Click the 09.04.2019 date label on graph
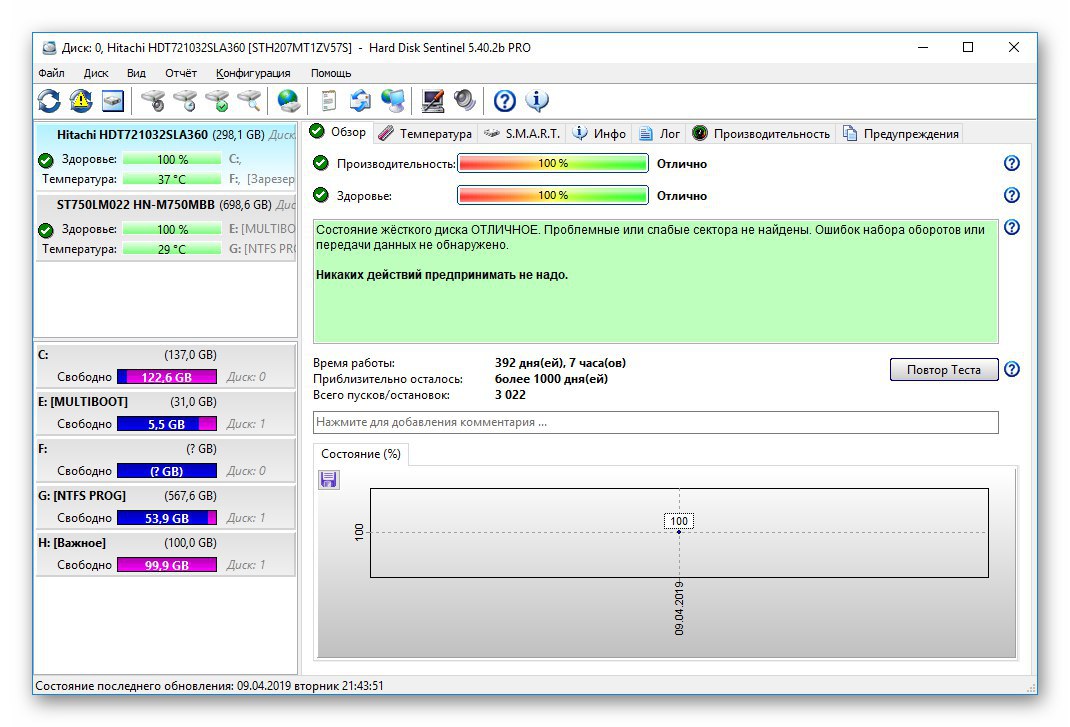 point(679,608)
